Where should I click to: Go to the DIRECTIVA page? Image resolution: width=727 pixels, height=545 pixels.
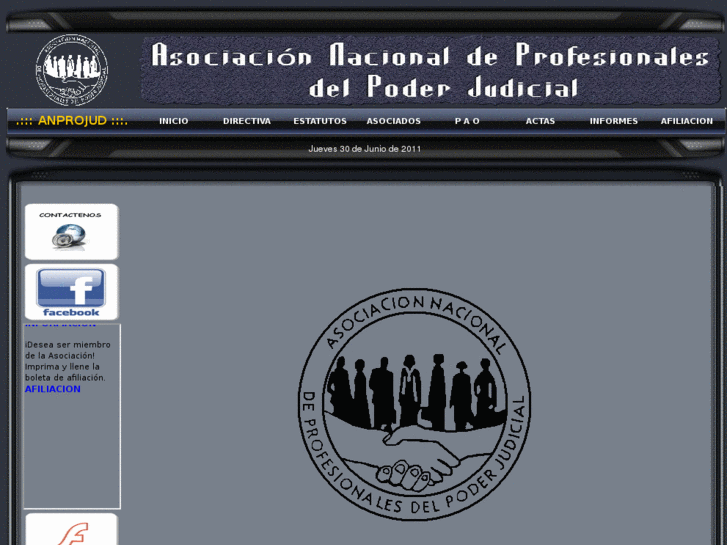pyautogui.click(x=247, y=121)
